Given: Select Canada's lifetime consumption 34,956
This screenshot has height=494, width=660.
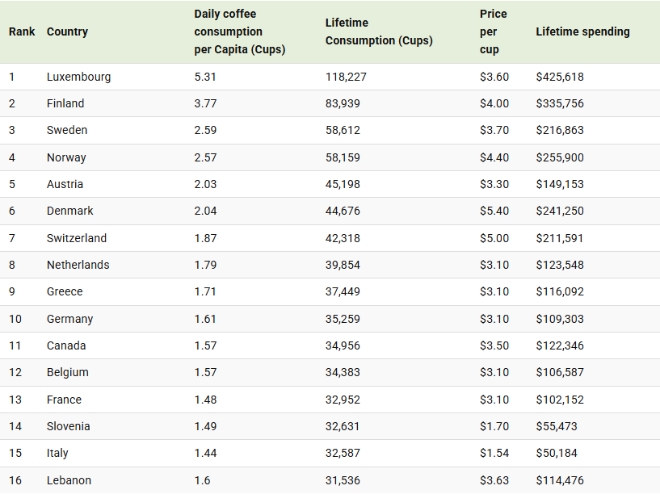Looking at the screenshot, I should (x=345, y=346).
